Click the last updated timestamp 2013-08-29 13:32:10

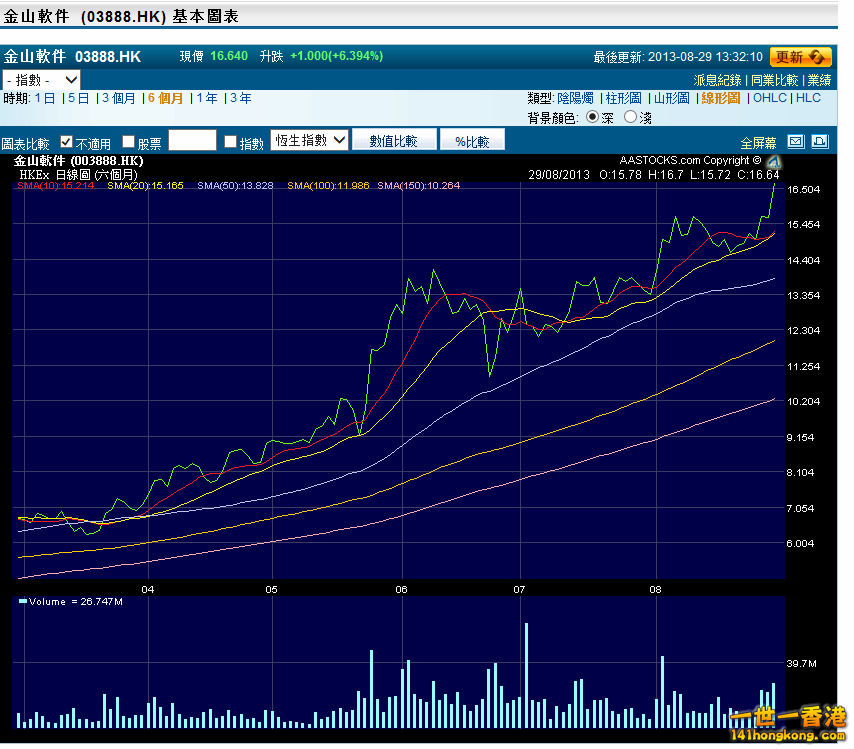point(705,57)
